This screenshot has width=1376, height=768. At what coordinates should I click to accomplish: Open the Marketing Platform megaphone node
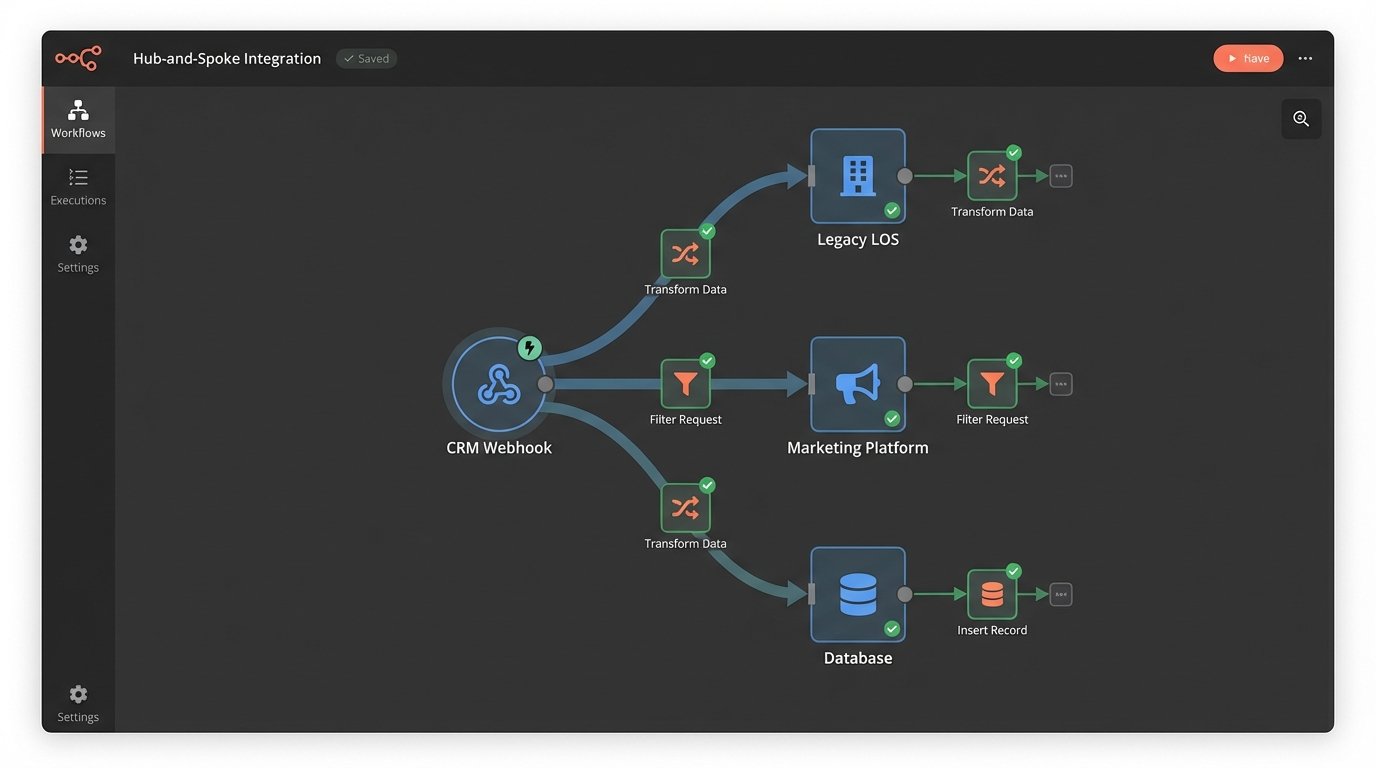857,383
